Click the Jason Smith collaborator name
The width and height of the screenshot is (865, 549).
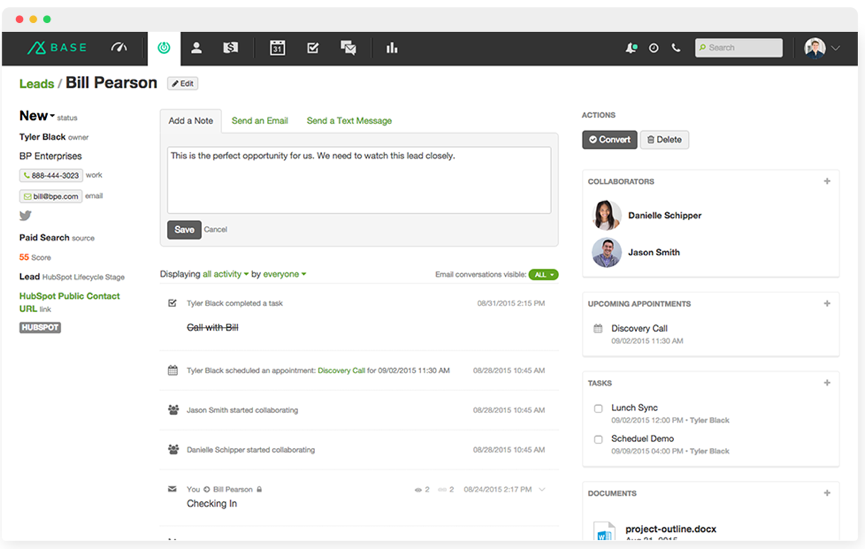654,253
